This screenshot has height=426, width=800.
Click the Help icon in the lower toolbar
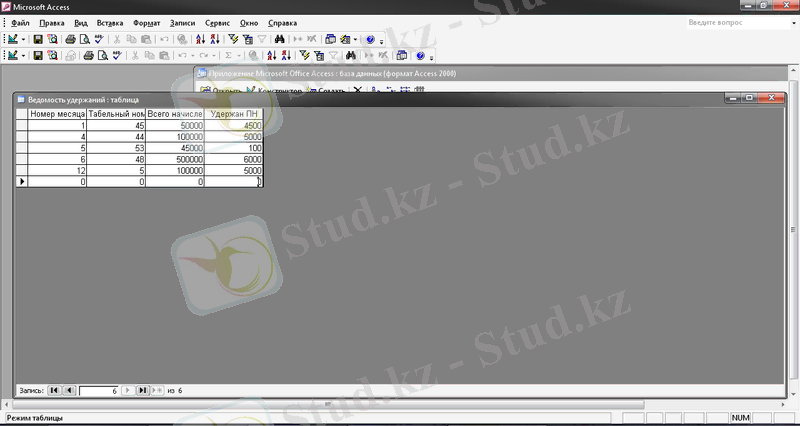click(x=420, y=56)
